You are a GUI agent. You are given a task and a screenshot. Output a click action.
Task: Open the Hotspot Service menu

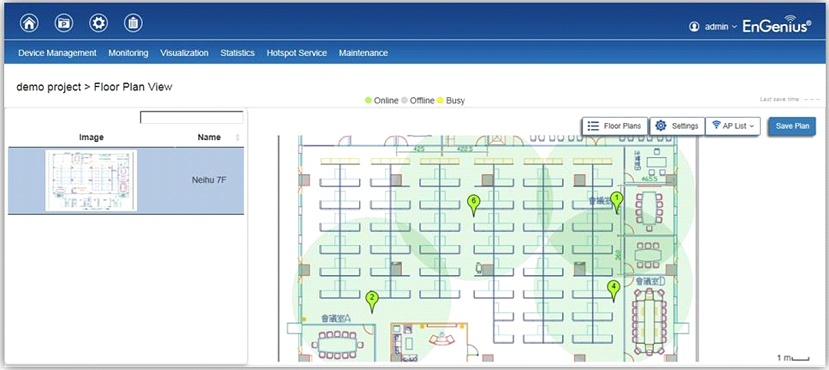(297, 53)
